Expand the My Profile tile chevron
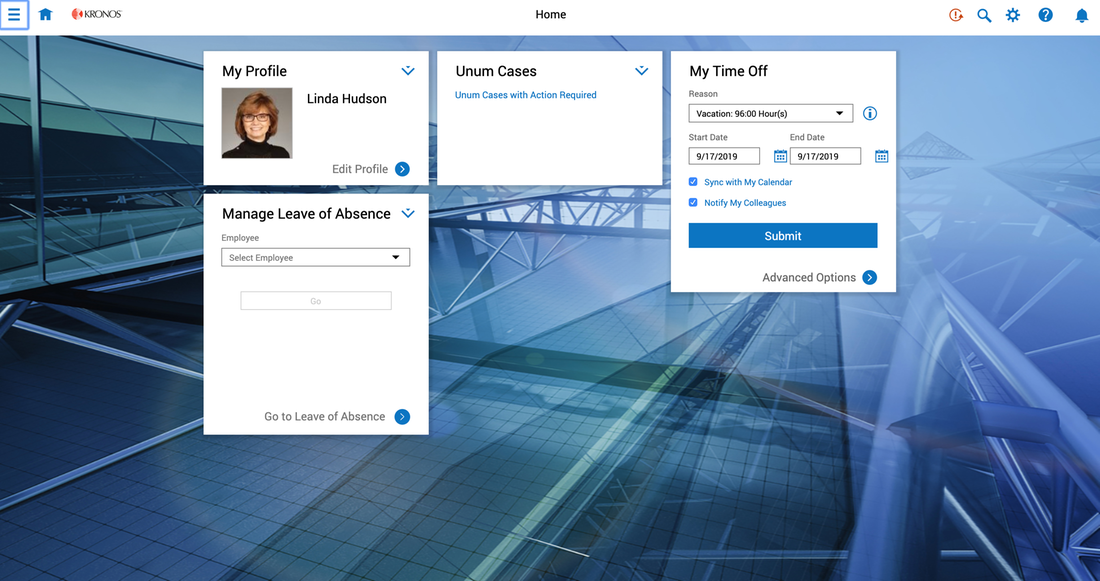 pyautogui.click(x=407, y=71)
